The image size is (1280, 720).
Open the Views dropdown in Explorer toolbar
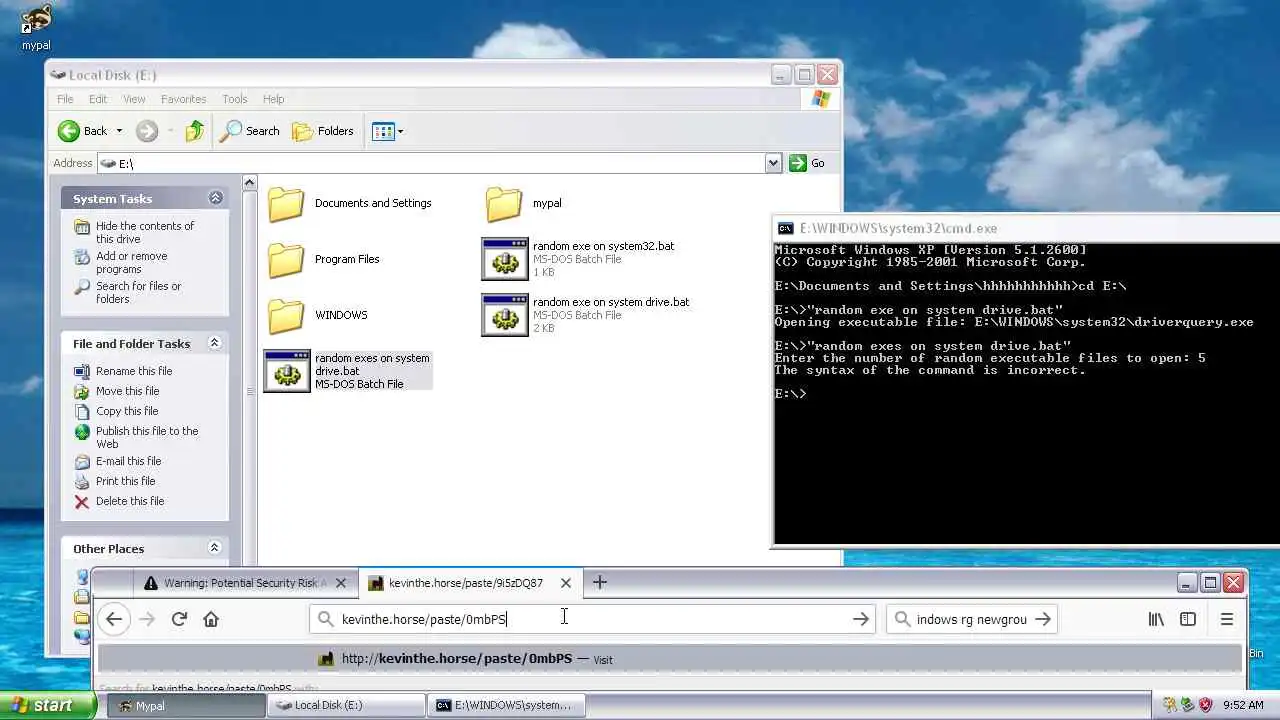(388, 131)
